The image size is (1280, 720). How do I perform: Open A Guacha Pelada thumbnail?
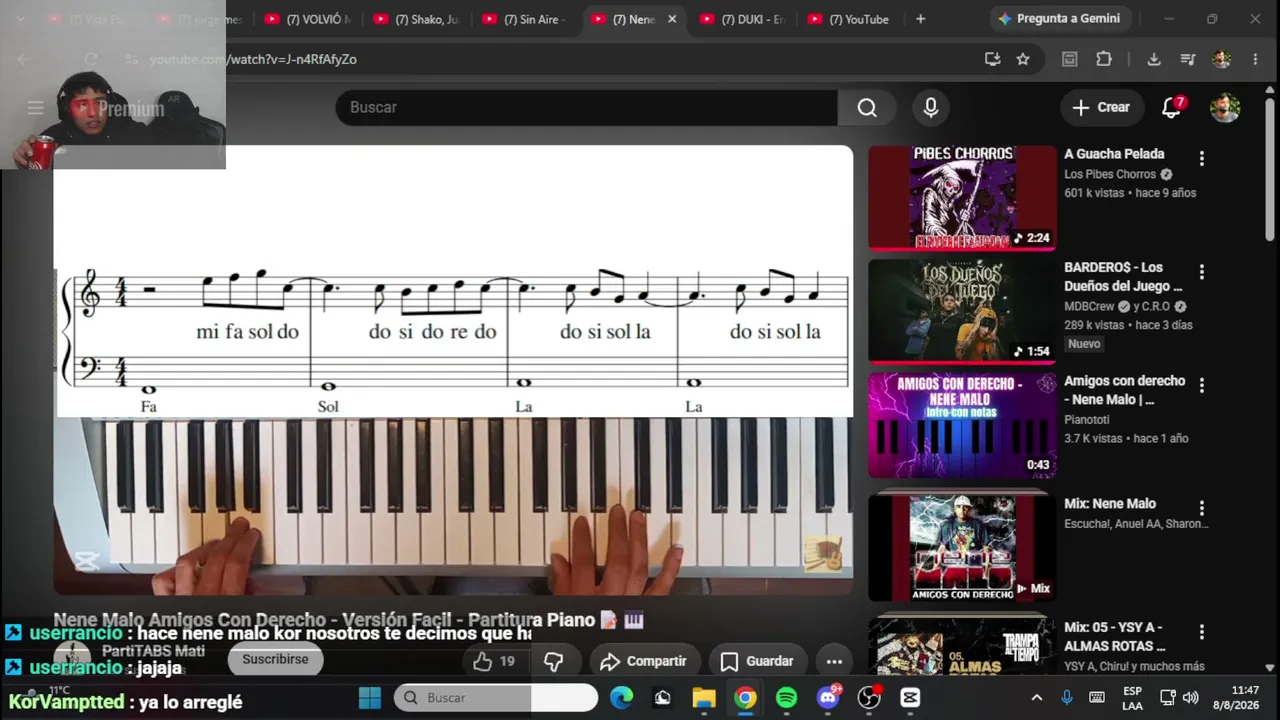pos(962,198)
